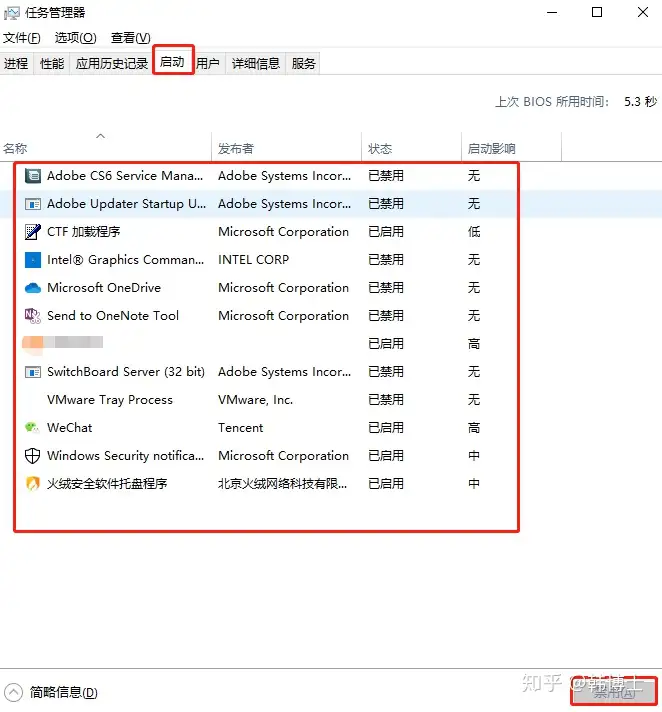Click the 简略信息(D) link
This screenshot has width=662, height=712.
coord(64,692)
